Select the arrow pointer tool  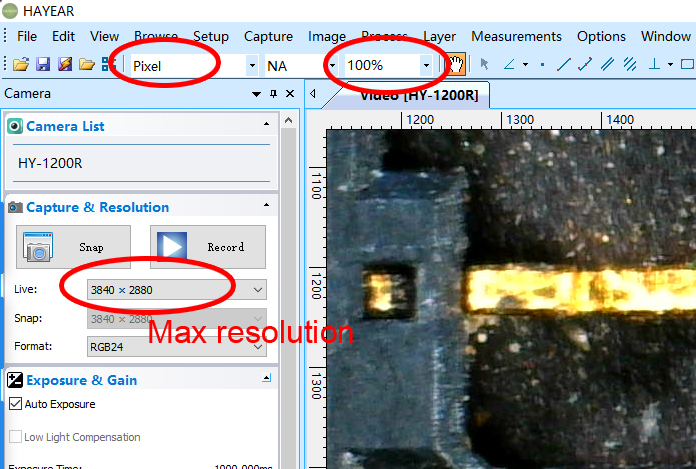[x=484, y=65]
